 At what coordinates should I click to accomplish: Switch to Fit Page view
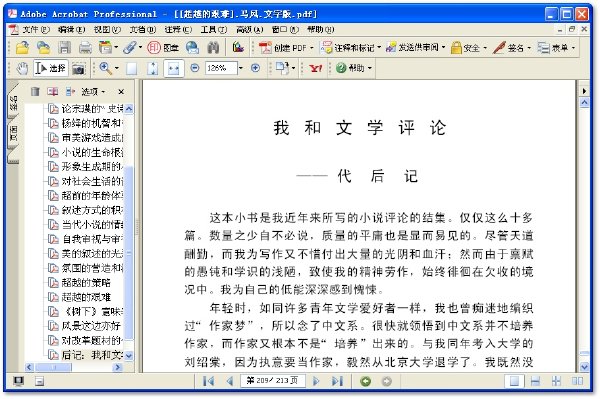tap(152, 68)
